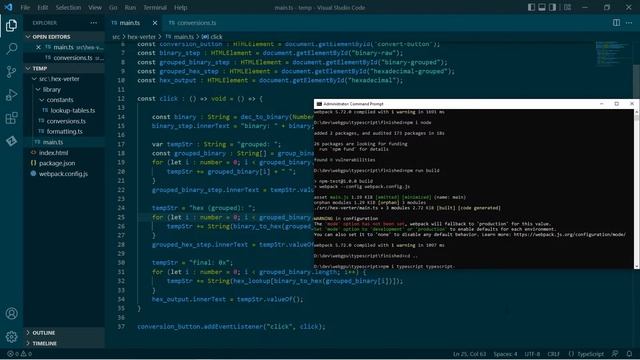Show errors and warnings in status bar

pos(20,354)
